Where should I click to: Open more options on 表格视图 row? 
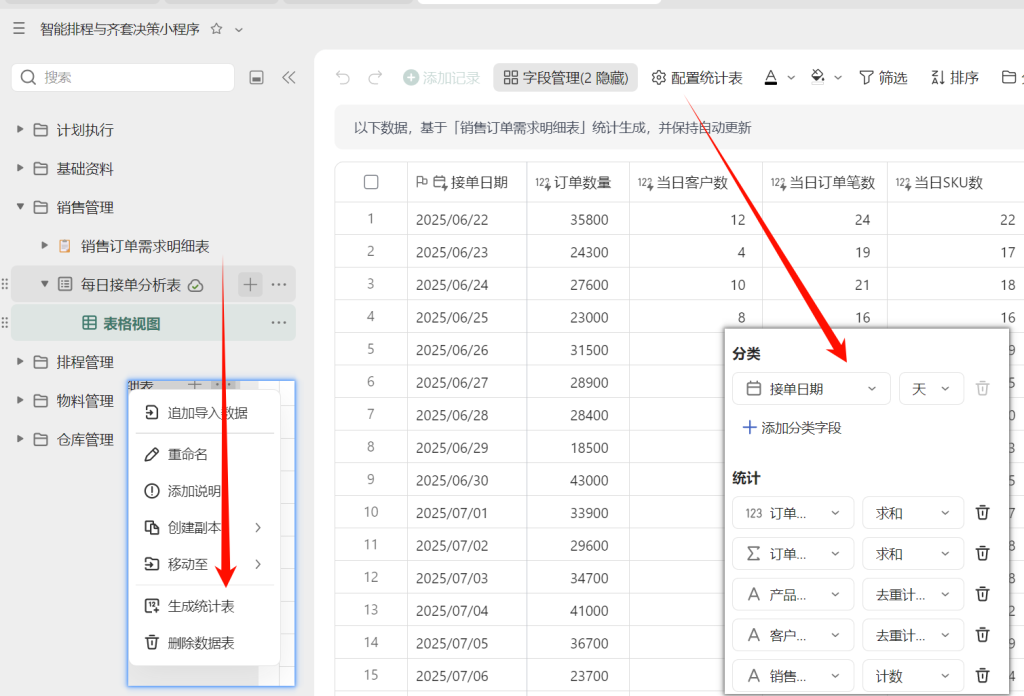(x=279, y=323)
